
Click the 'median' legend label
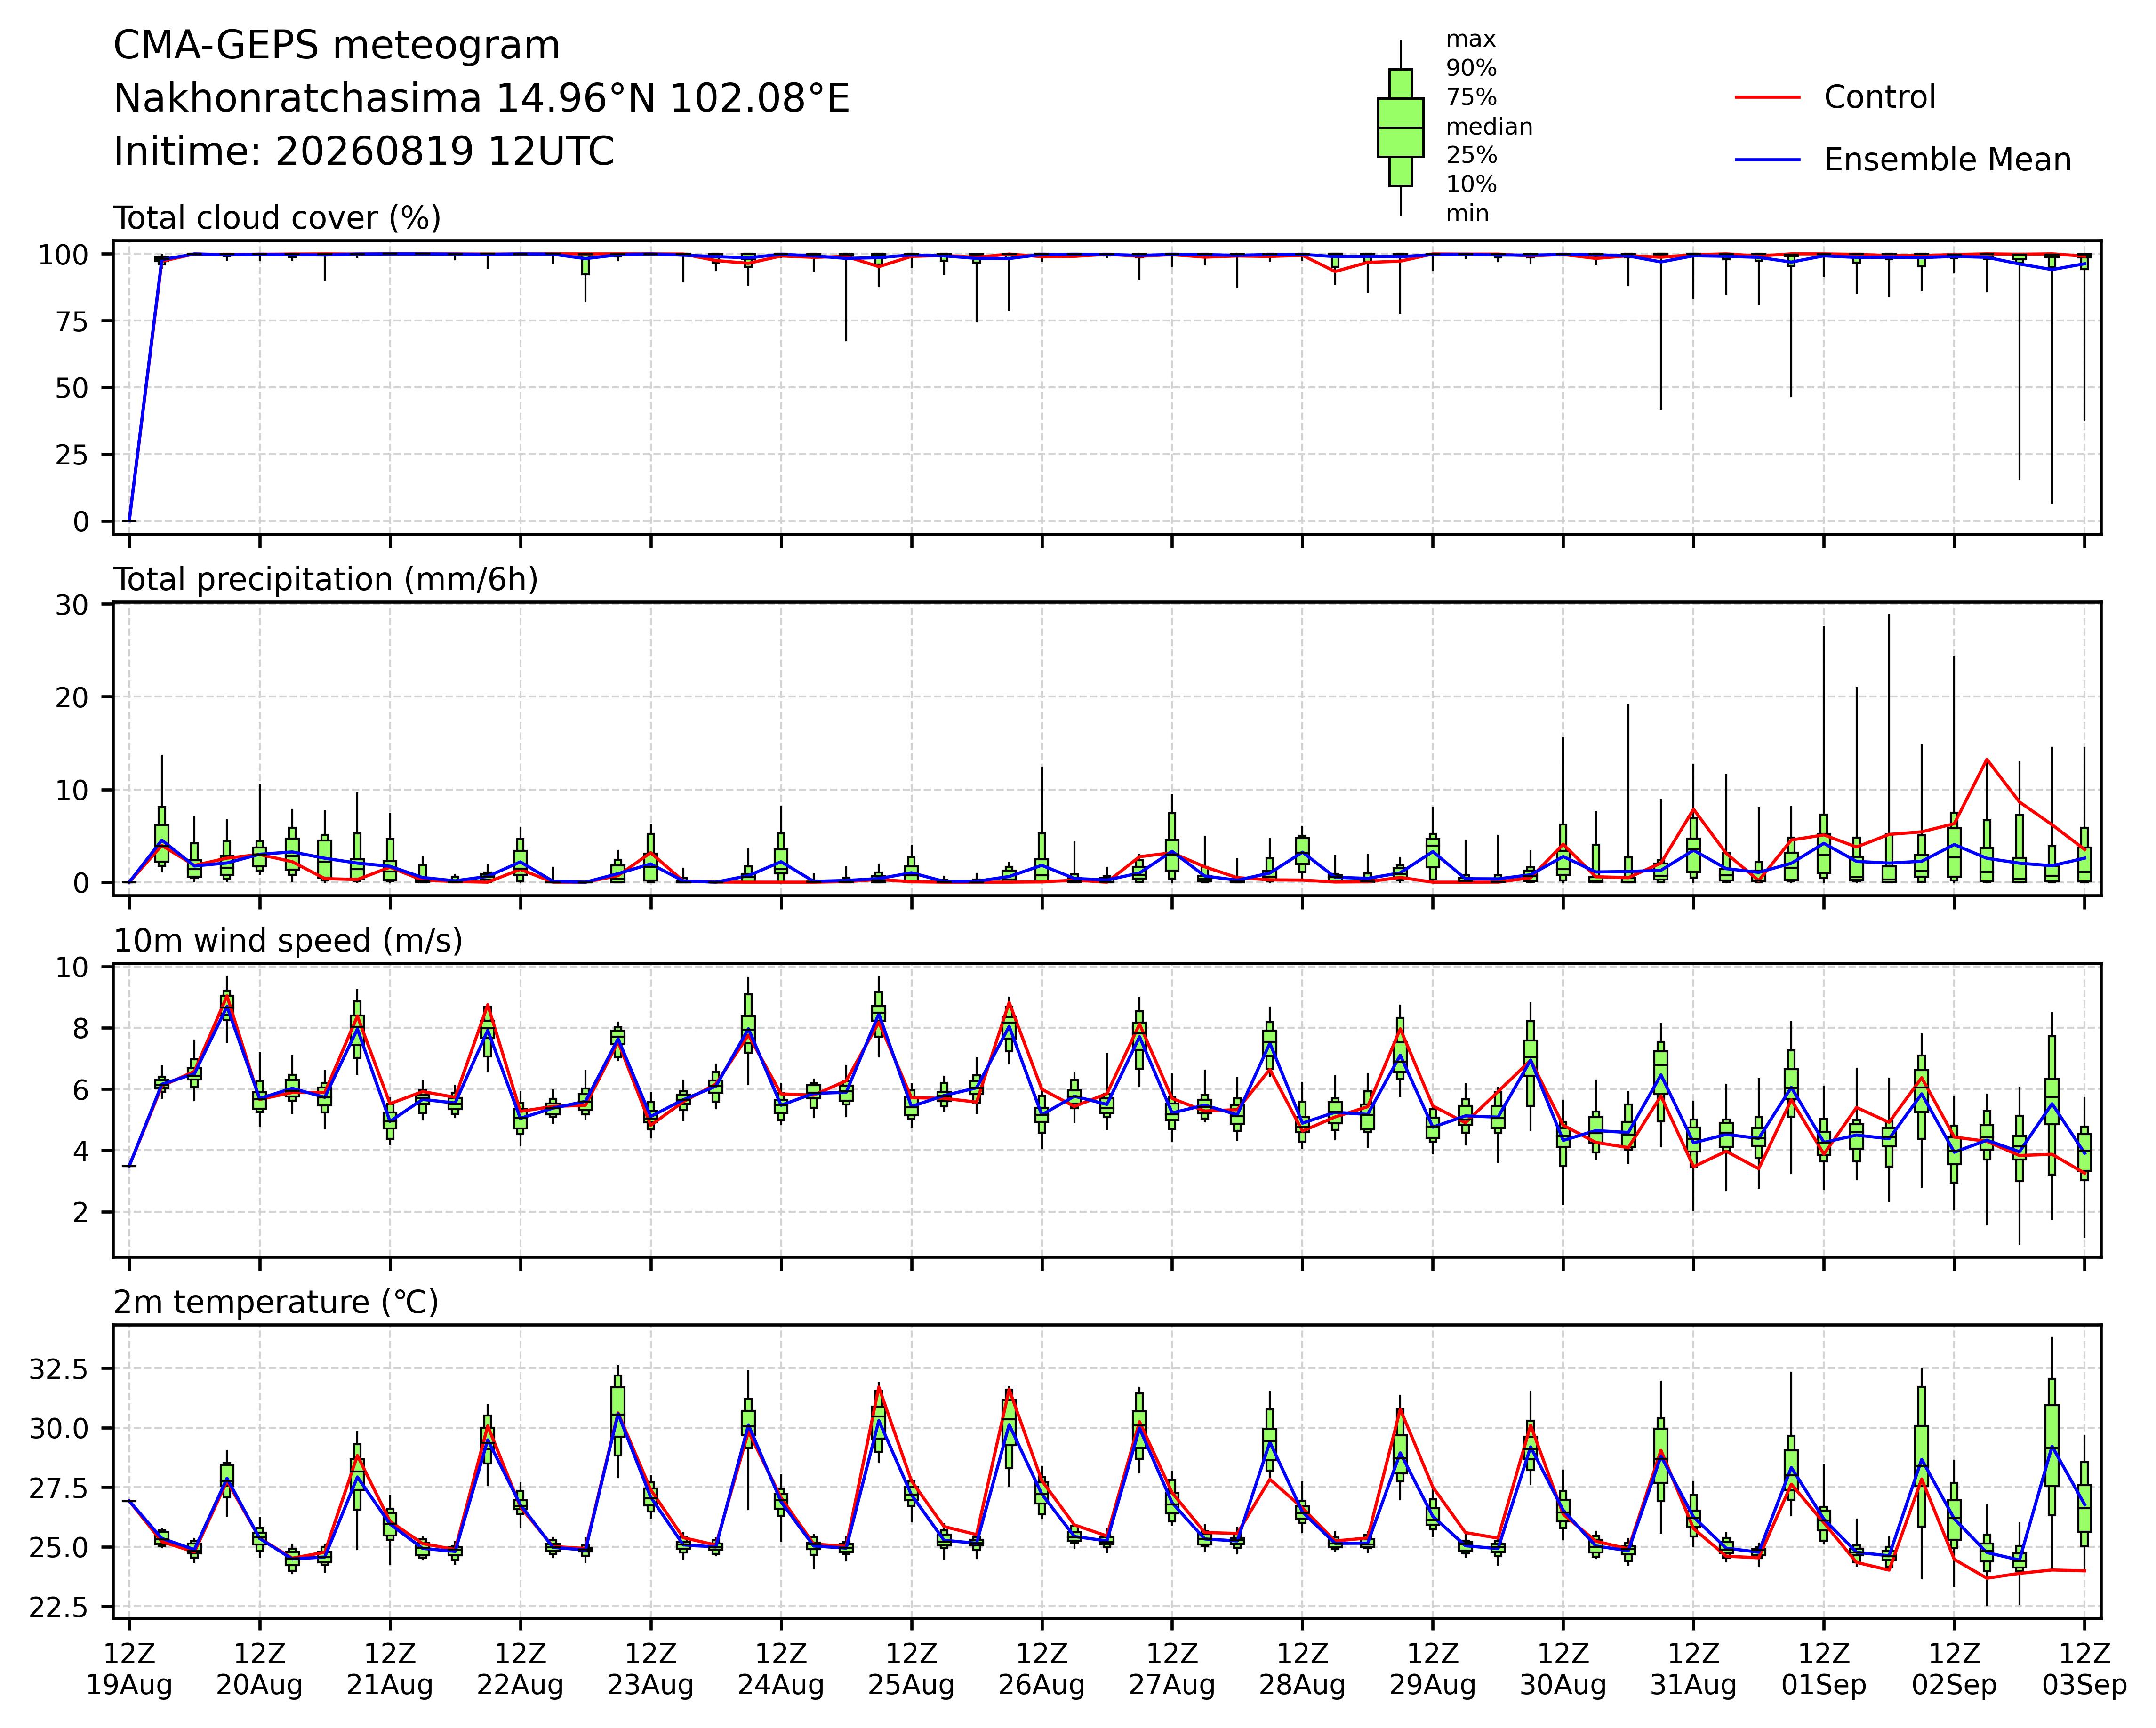pyautogui.click(x=1489, y=127)
